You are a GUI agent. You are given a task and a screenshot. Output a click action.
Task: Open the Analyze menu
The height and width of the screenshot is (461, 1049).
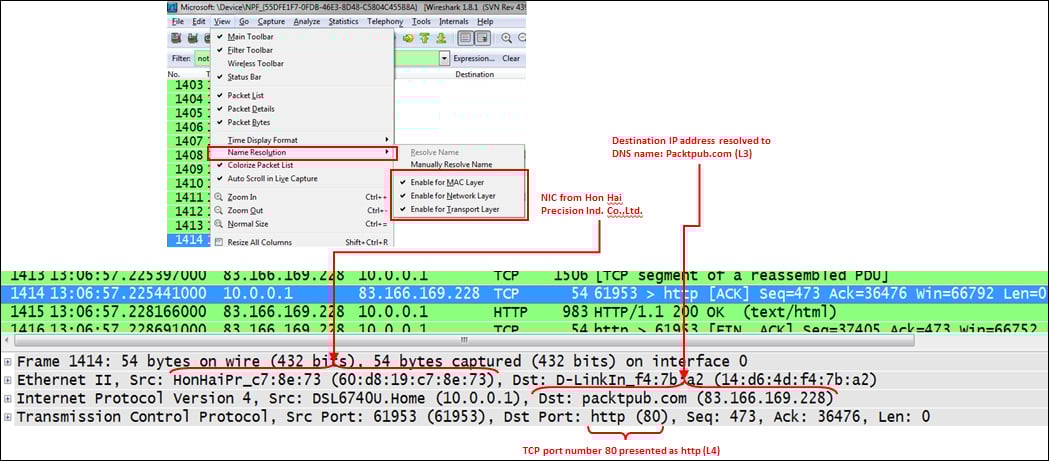point(306,21)
